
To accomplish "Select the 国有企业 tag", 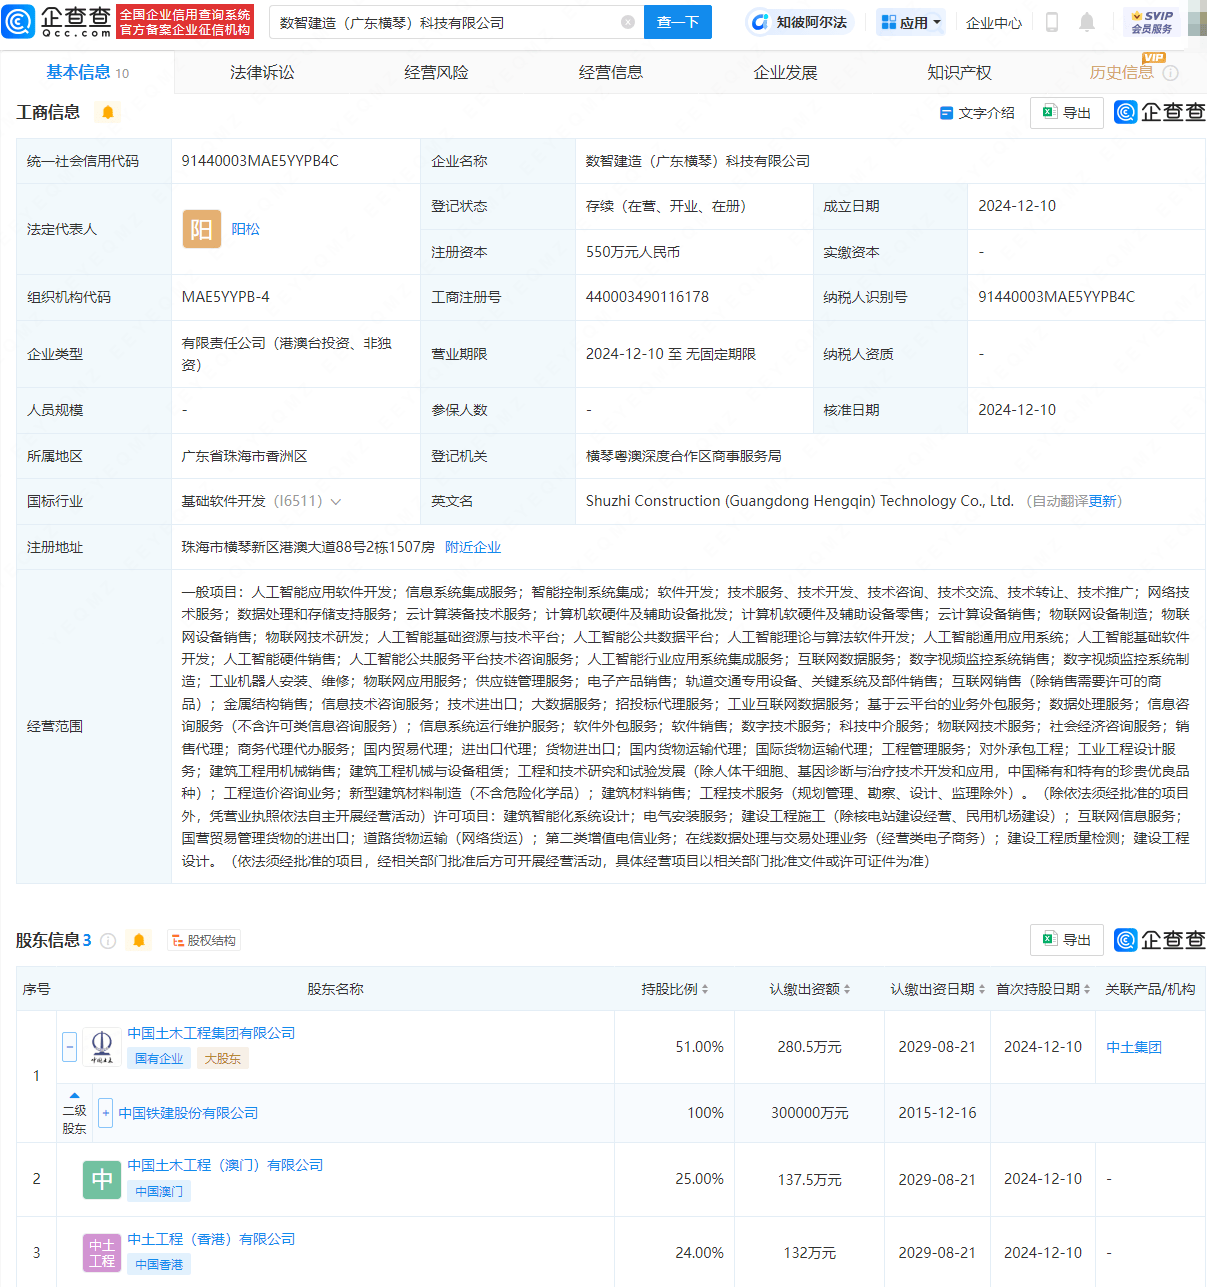I will [159, 1059].
